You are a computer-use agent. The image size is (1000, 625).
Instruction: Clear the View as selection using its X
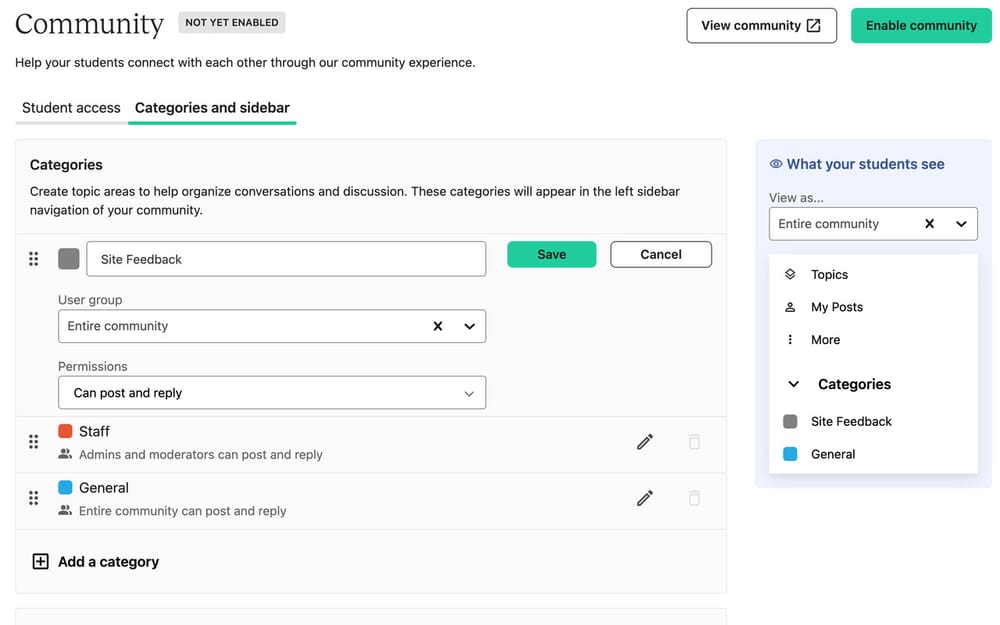pos(929,223)
